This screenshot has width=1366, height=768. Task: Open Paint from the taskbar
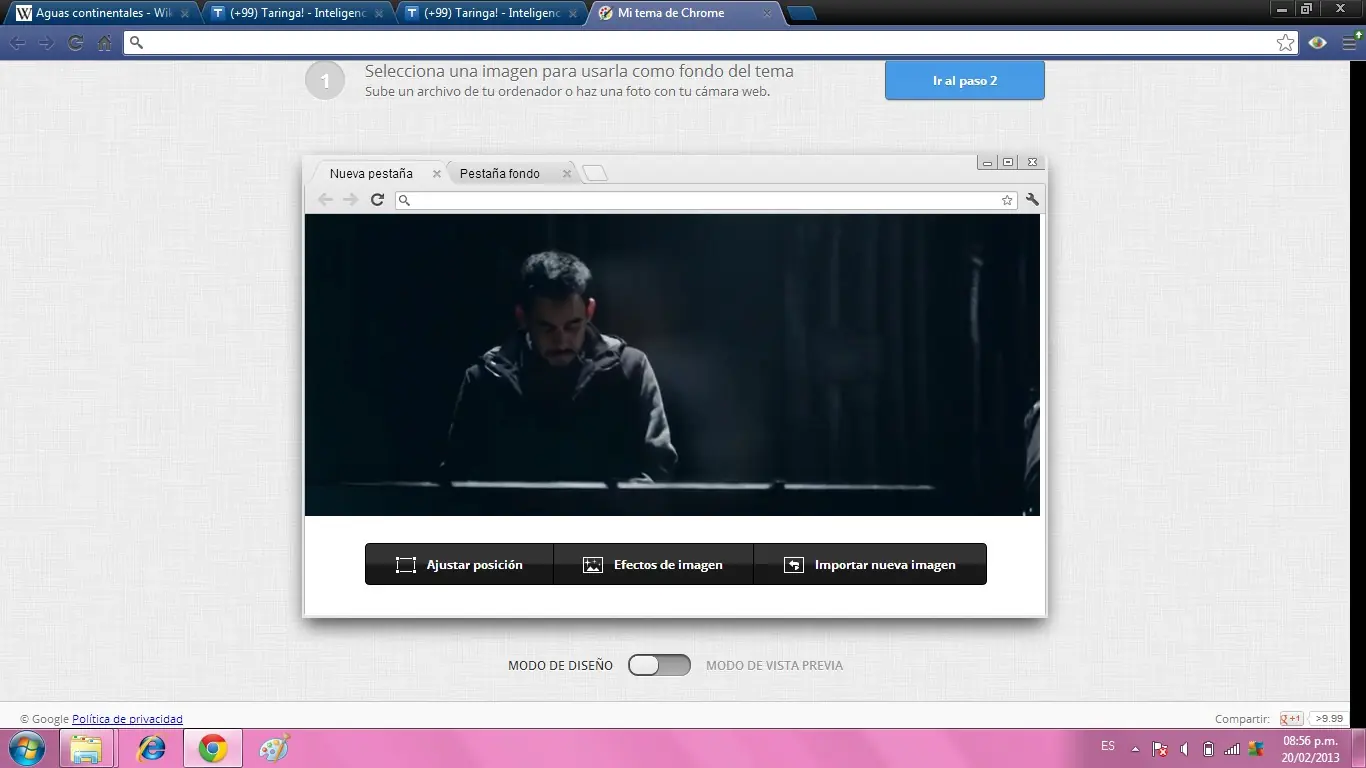click(273, 748)
